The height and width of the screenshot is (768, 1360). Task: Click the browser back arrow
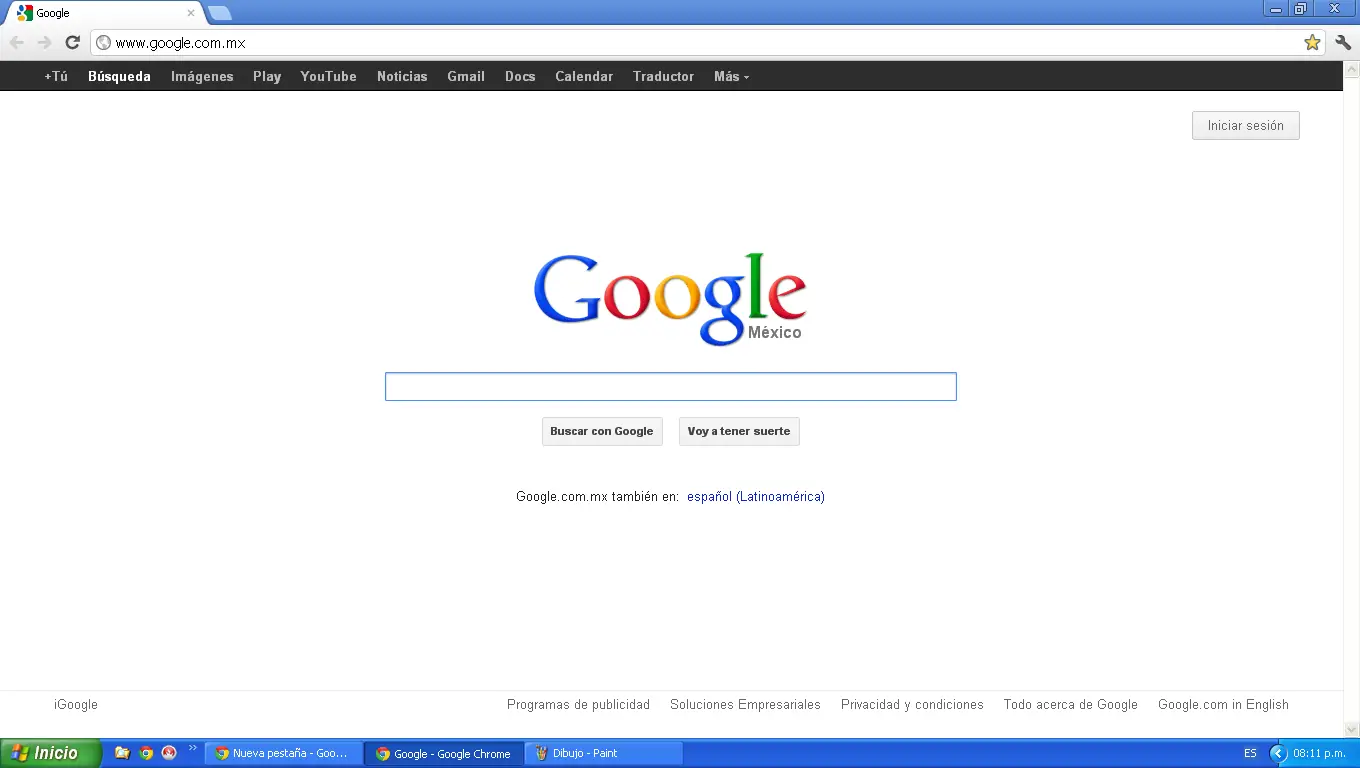[x=17, y=42]
